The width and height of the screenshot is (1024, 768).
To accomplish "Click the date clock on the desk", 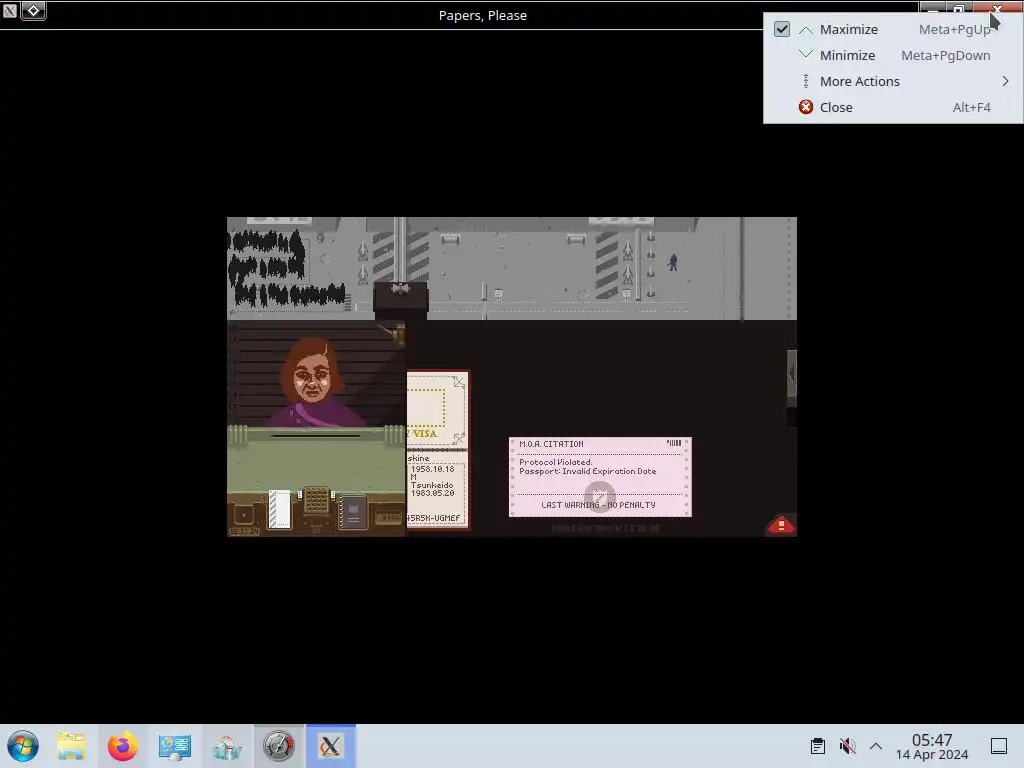I will point(244,532).
